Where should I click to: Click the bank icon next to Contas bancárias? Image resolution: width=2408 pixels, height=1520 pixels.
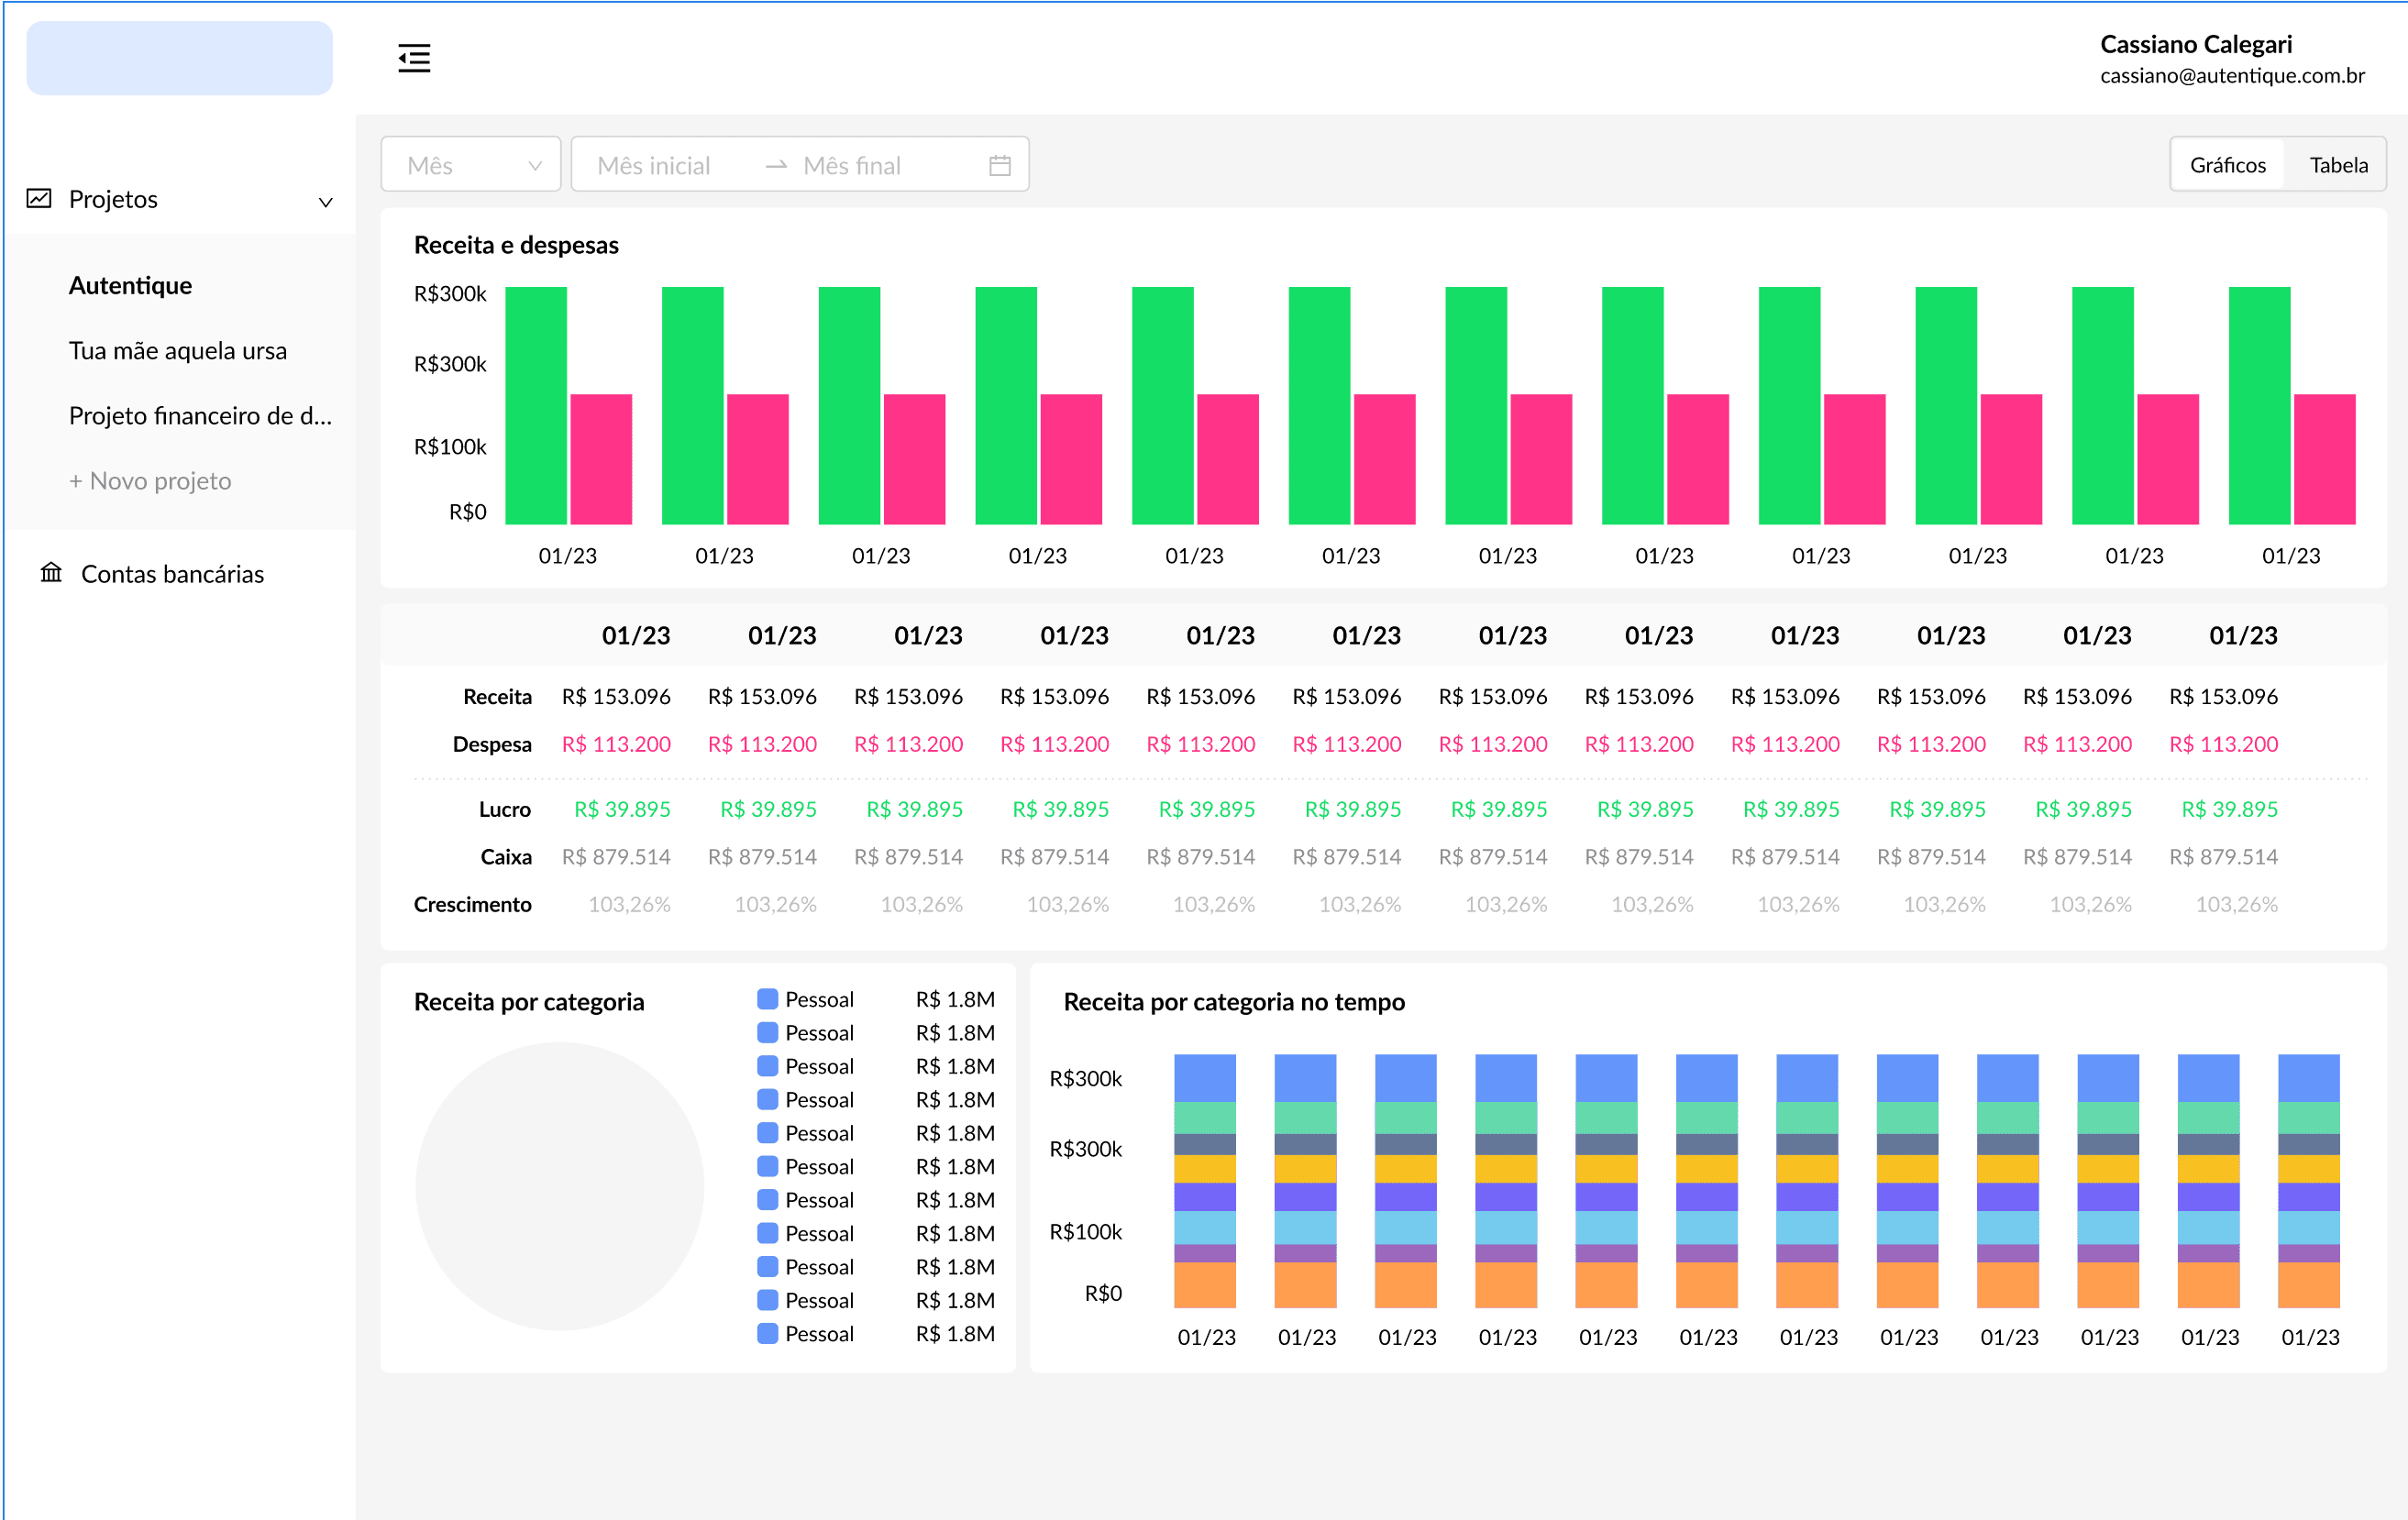(50, 572)
